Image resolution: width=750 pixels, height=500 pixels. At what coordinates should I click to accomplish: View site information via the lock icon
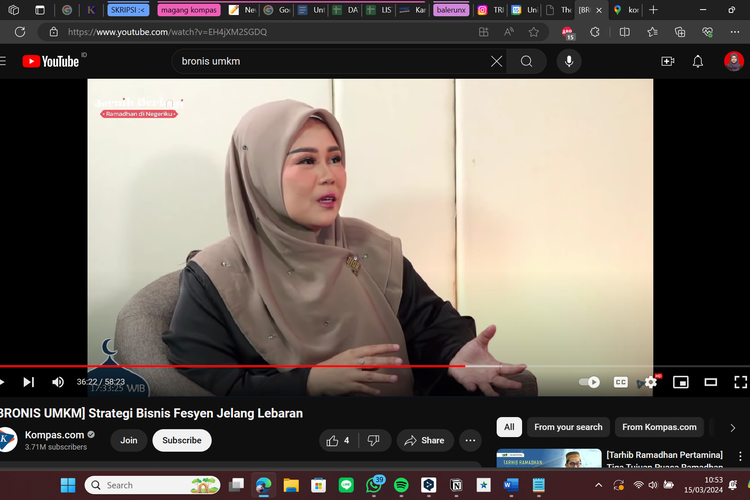54,32
